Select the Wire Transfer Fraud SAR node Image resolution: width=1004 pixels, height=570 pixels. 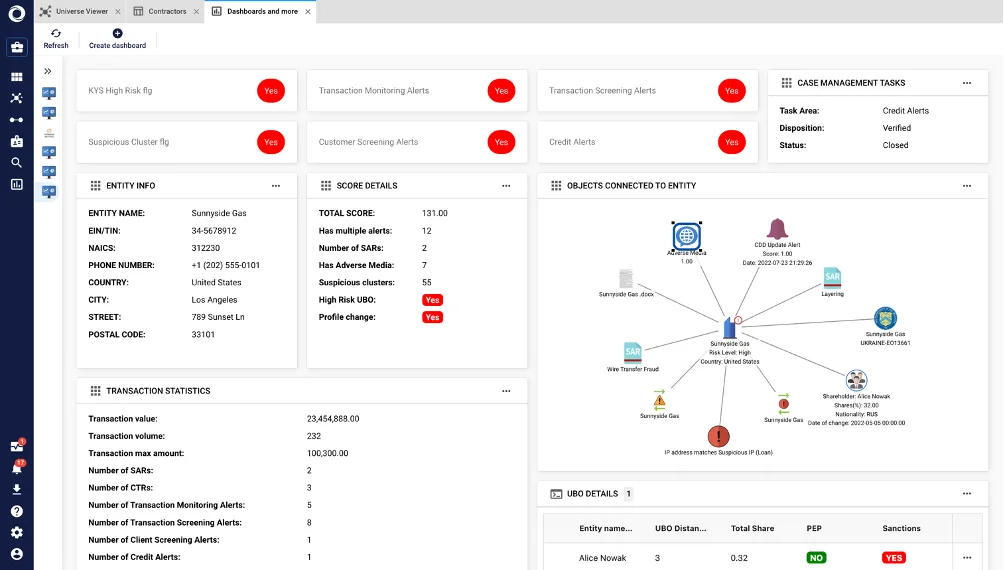633,353
